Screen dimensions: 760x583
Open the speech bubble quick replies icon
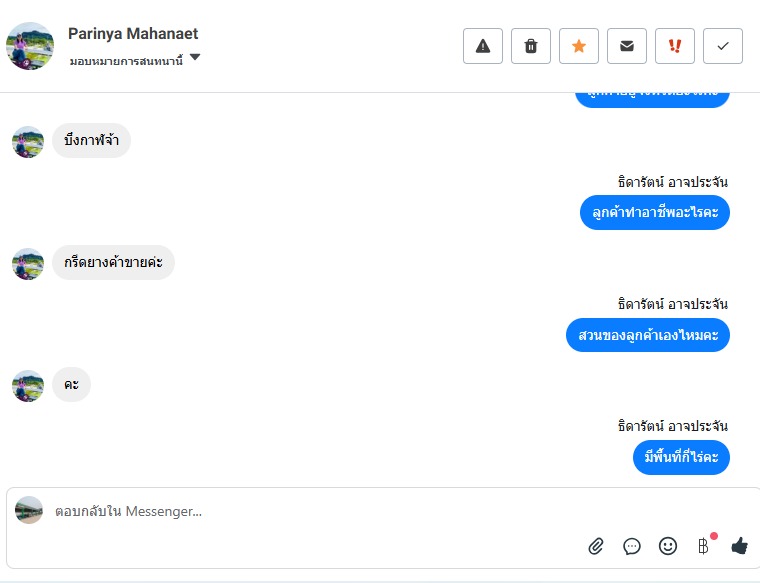point(632,546)
